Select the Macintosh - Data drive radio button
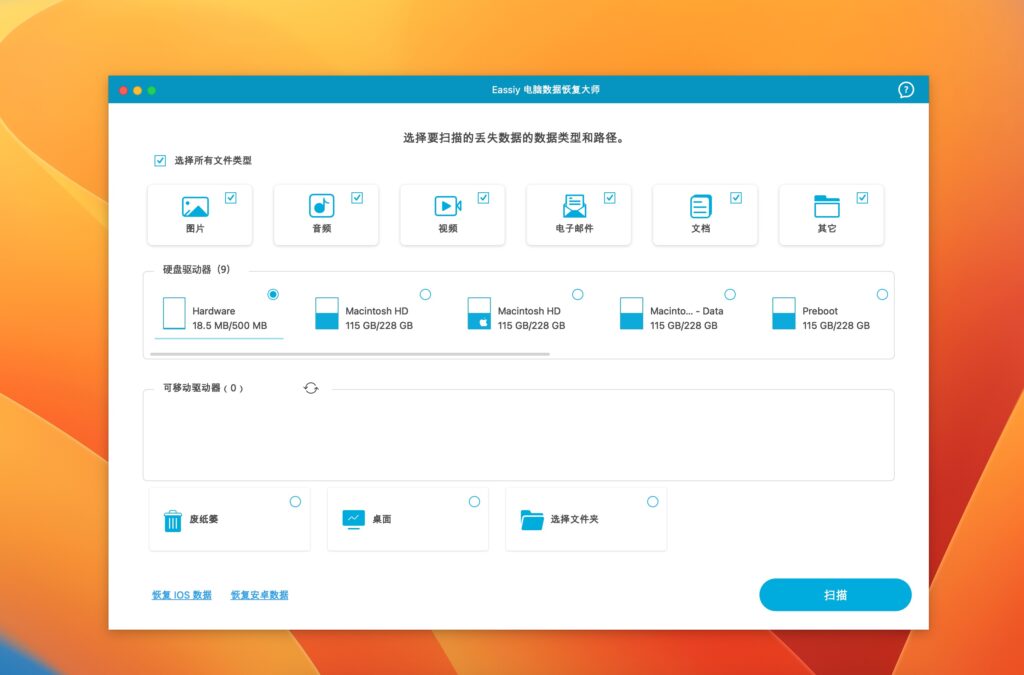1024x675 pixels. (x=730, y=294)
